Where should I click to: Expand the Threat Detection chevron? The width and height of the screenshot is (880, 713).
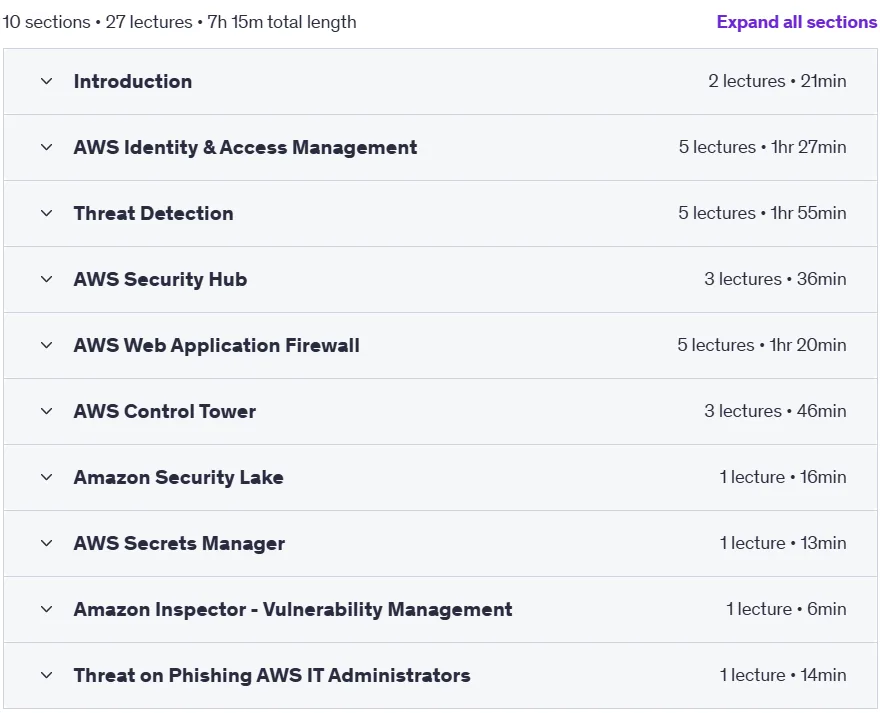tap(47, 213)
